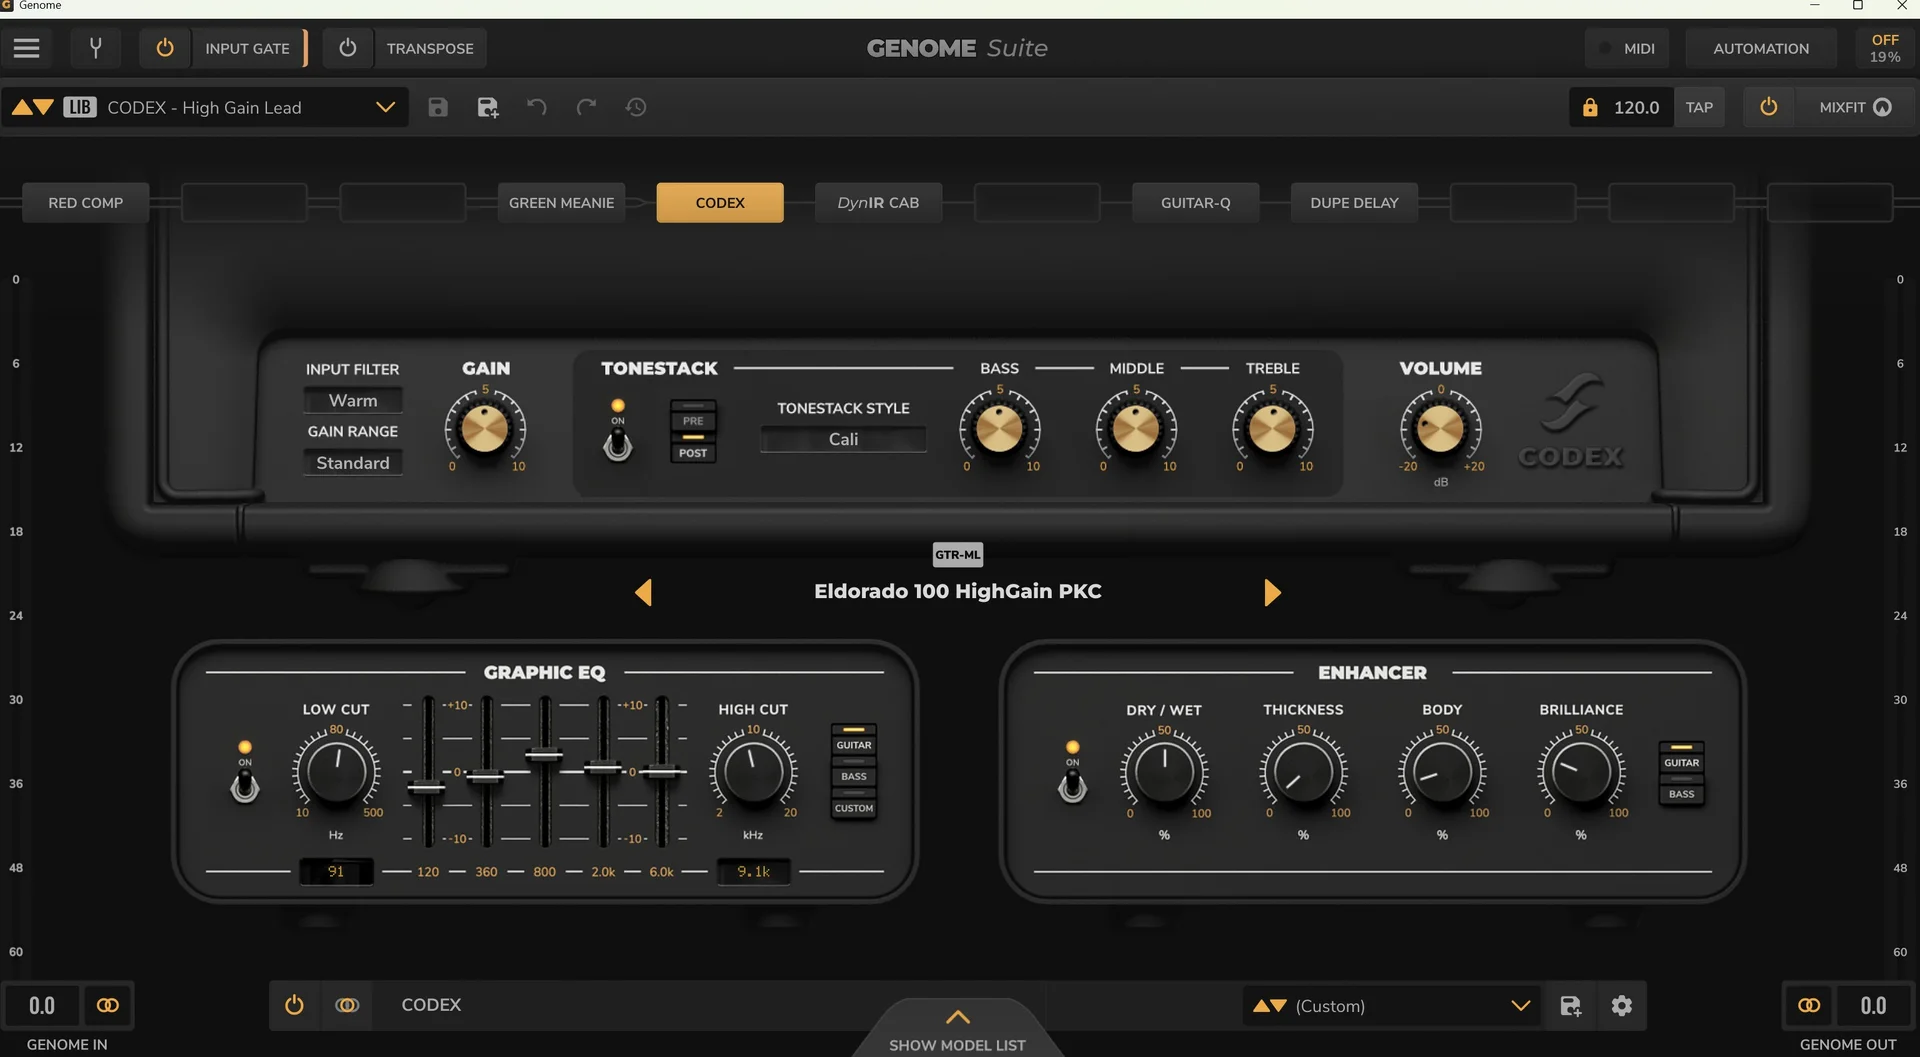Open the AUTOMATION panel
The height and width of the screenshot is (1057, 1920).
click(1761, 48)
